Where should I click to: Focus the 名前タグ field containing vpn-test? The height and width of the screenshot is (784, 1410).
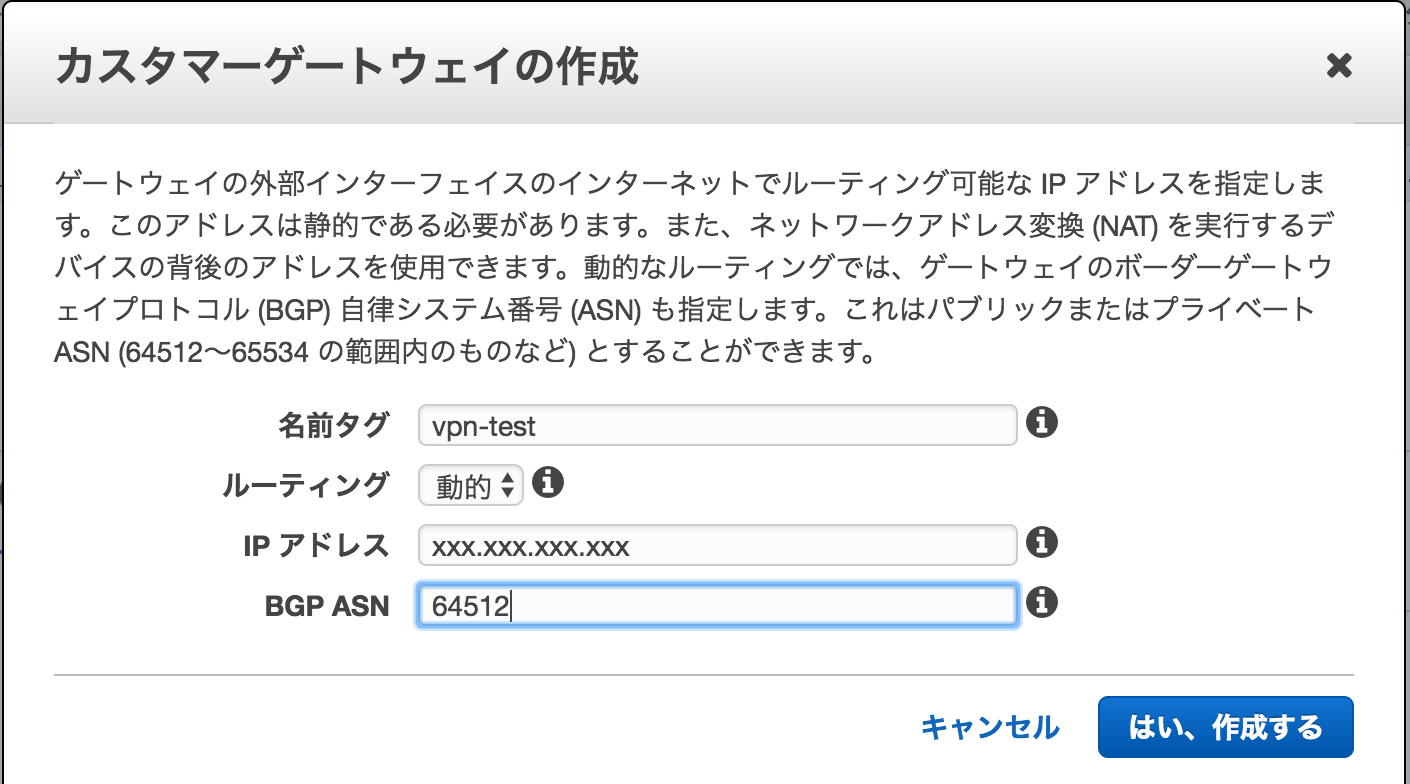[717, 425]
